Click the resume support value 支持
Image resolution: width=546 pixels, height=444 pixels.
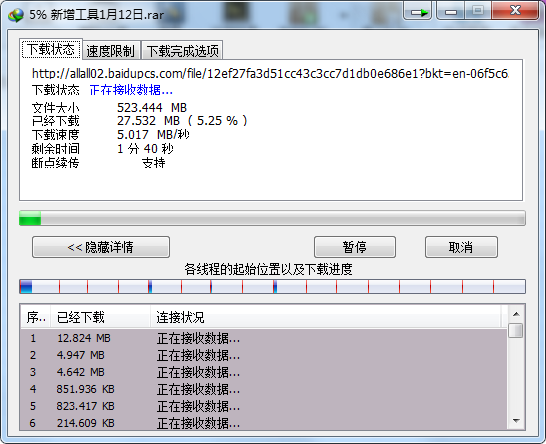(154, 163)
